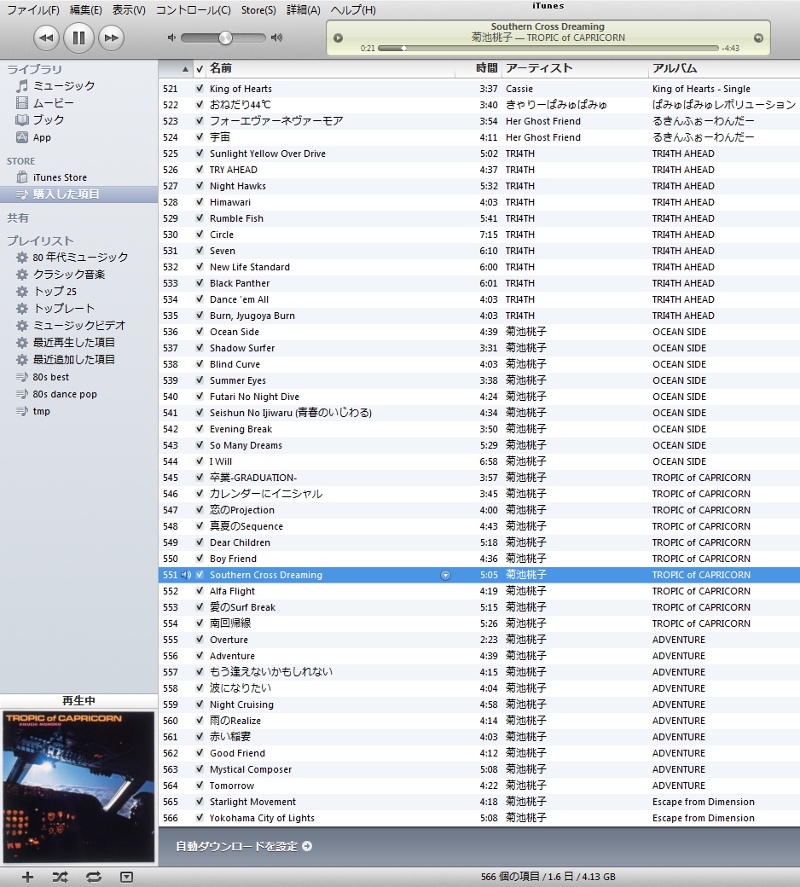Open ヘルプ(H) menu
Screen dimensions: 800x887
[352, 10]
